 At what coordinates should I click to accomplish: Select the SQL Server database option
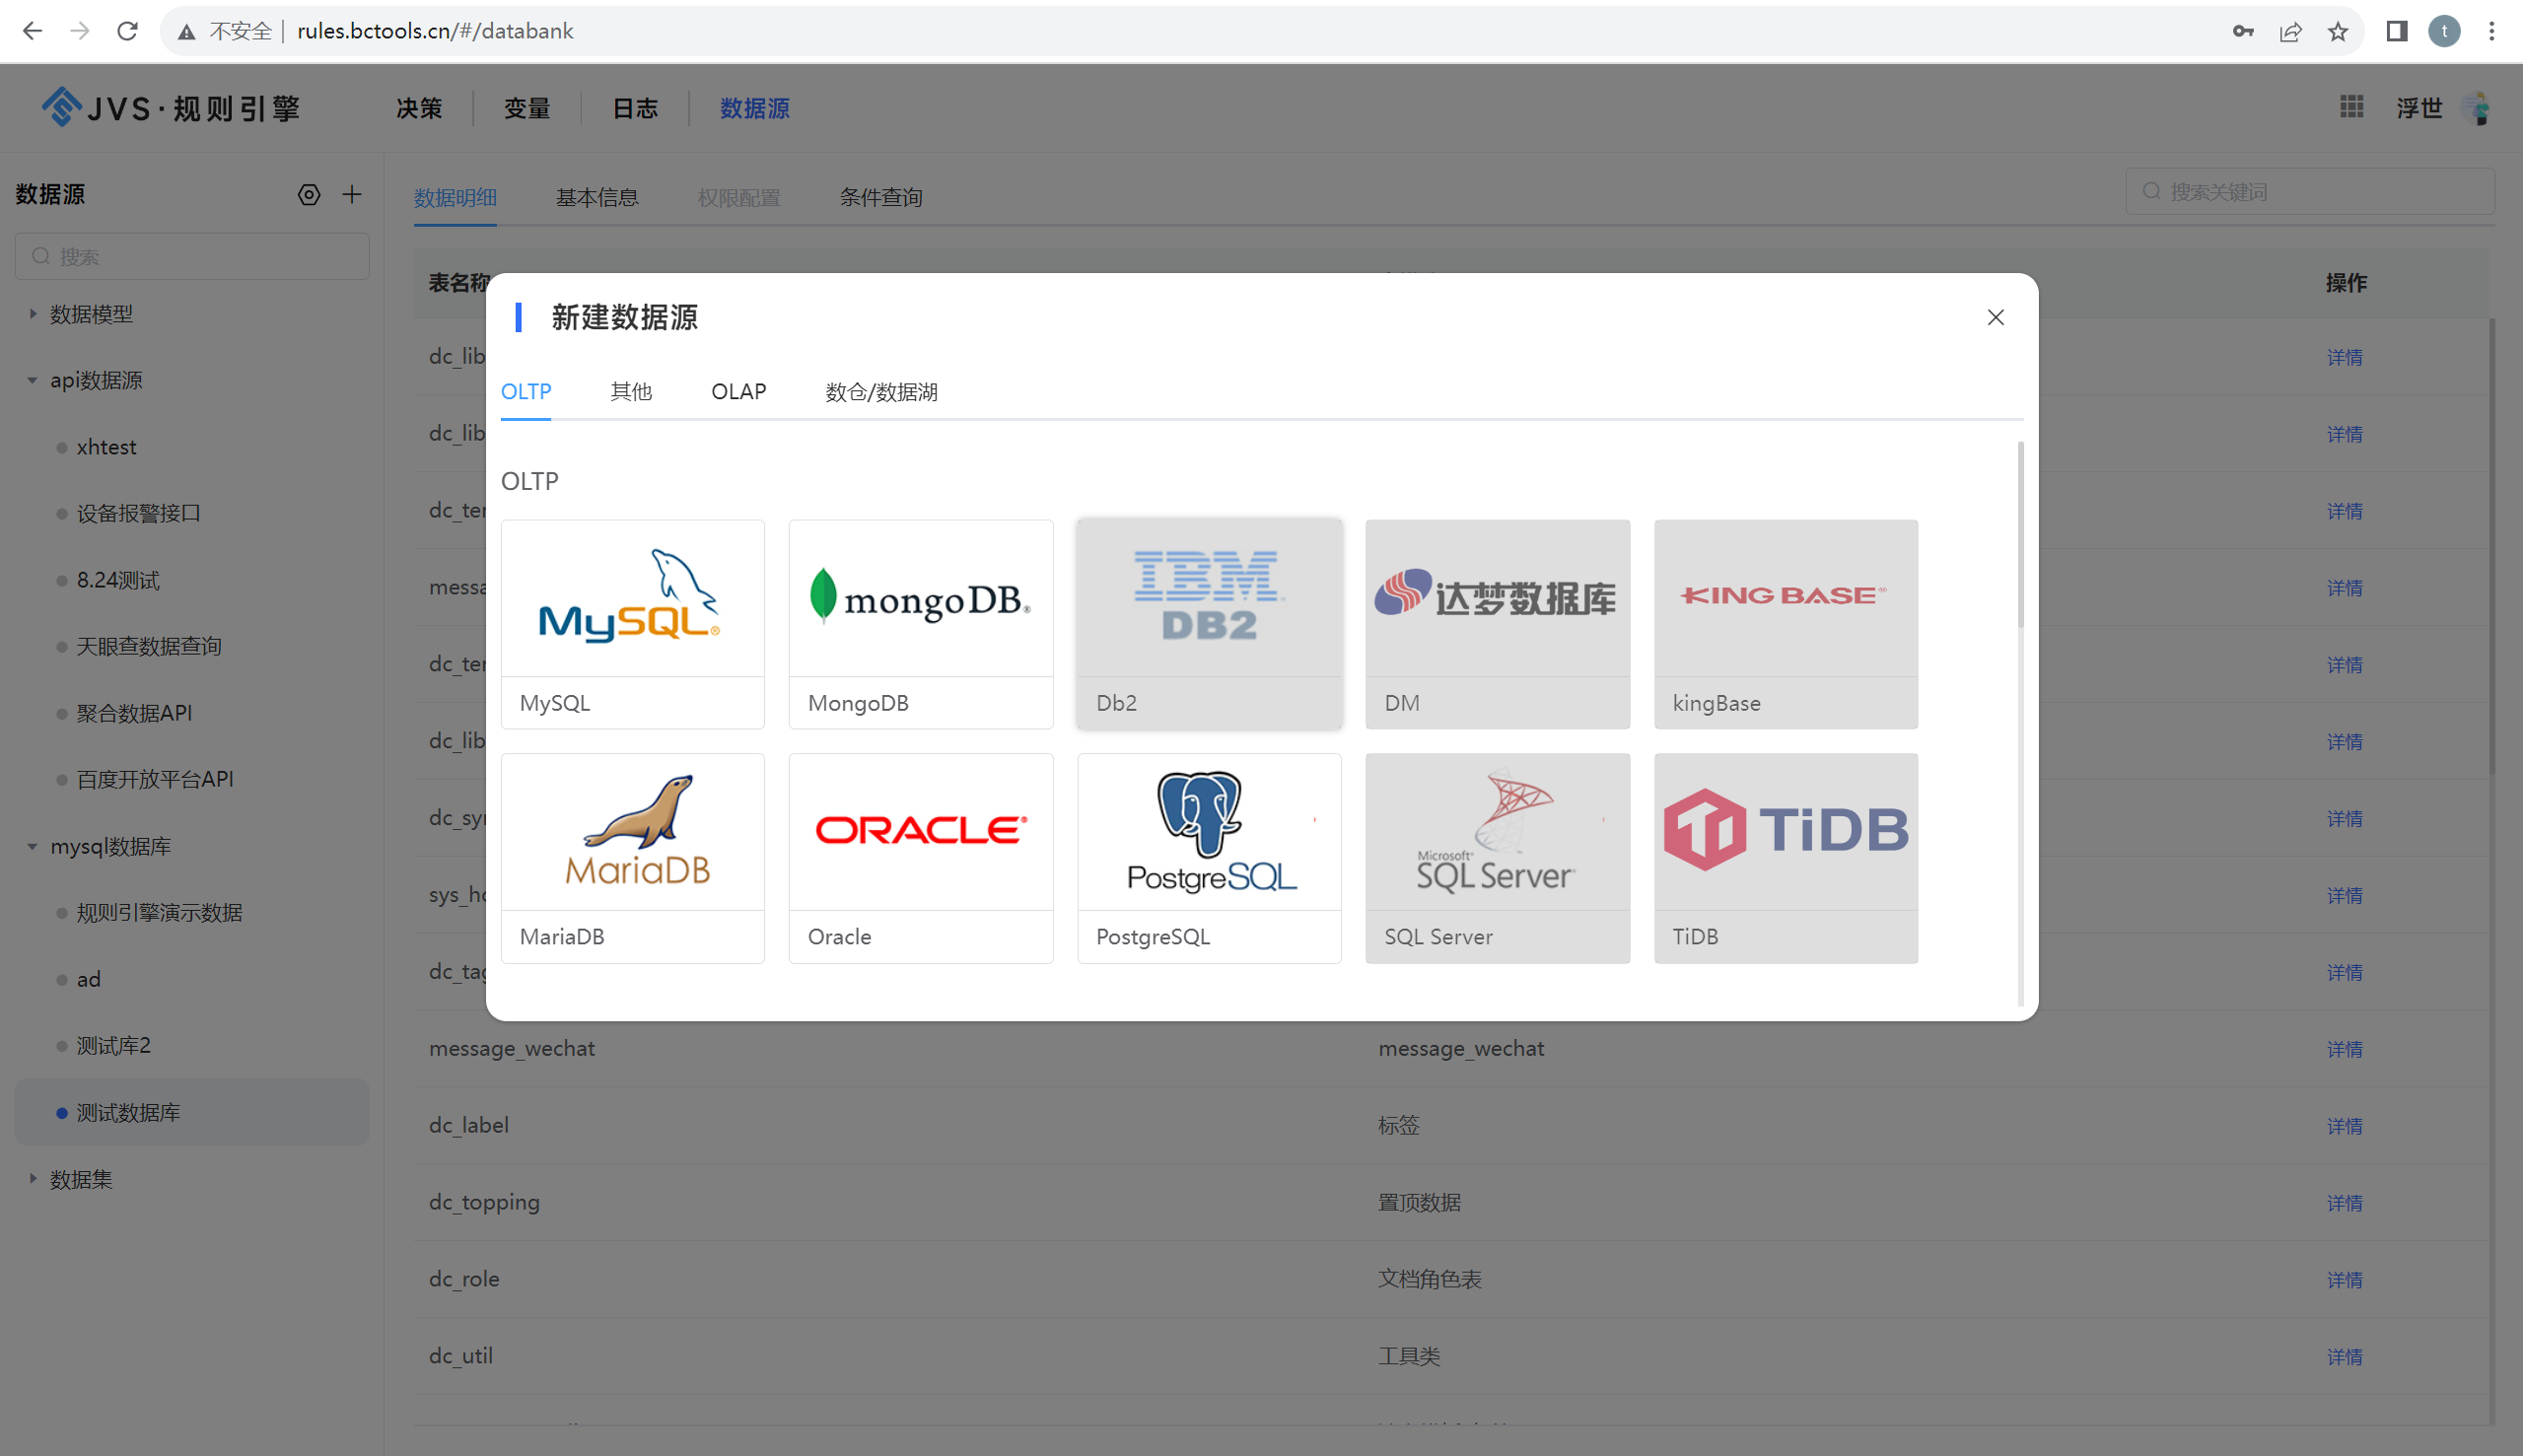(1496, 857)
